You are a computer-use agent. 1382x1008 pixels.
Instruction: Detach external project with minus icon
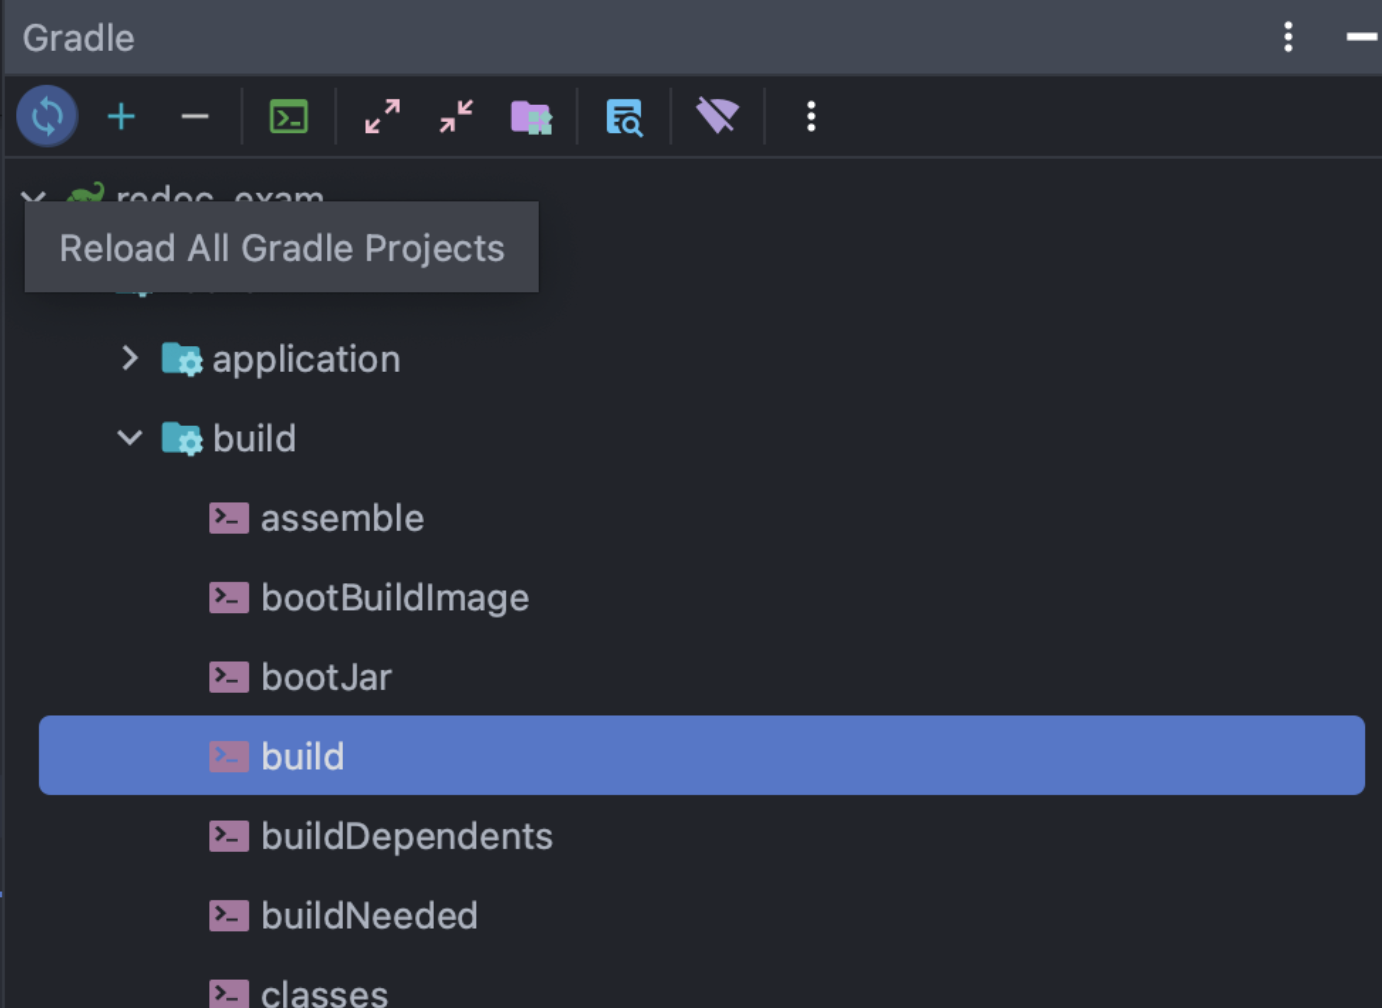pos(195,117)
